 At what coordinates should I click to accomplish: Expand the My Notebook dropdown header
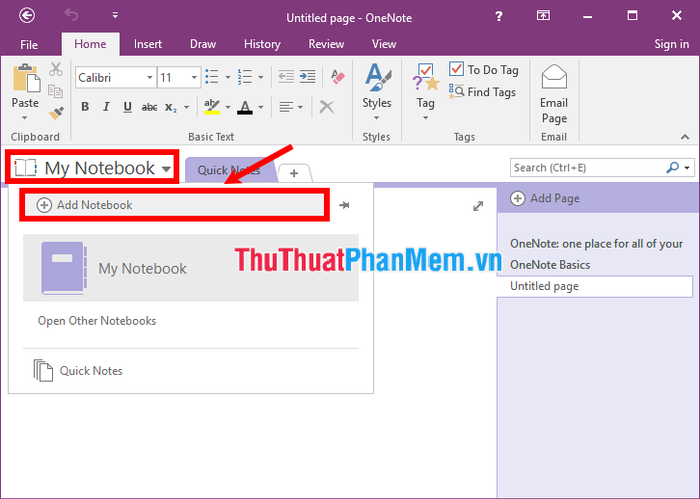click(92, 168)
